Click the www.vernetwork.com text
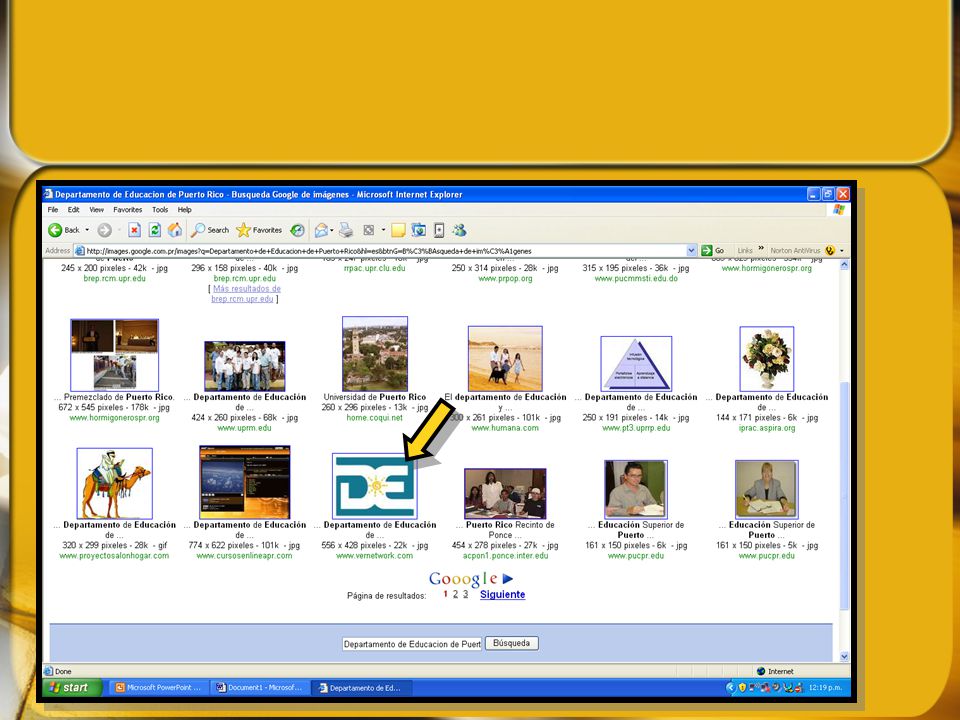 pyautogui.click(x=375, y=556)
